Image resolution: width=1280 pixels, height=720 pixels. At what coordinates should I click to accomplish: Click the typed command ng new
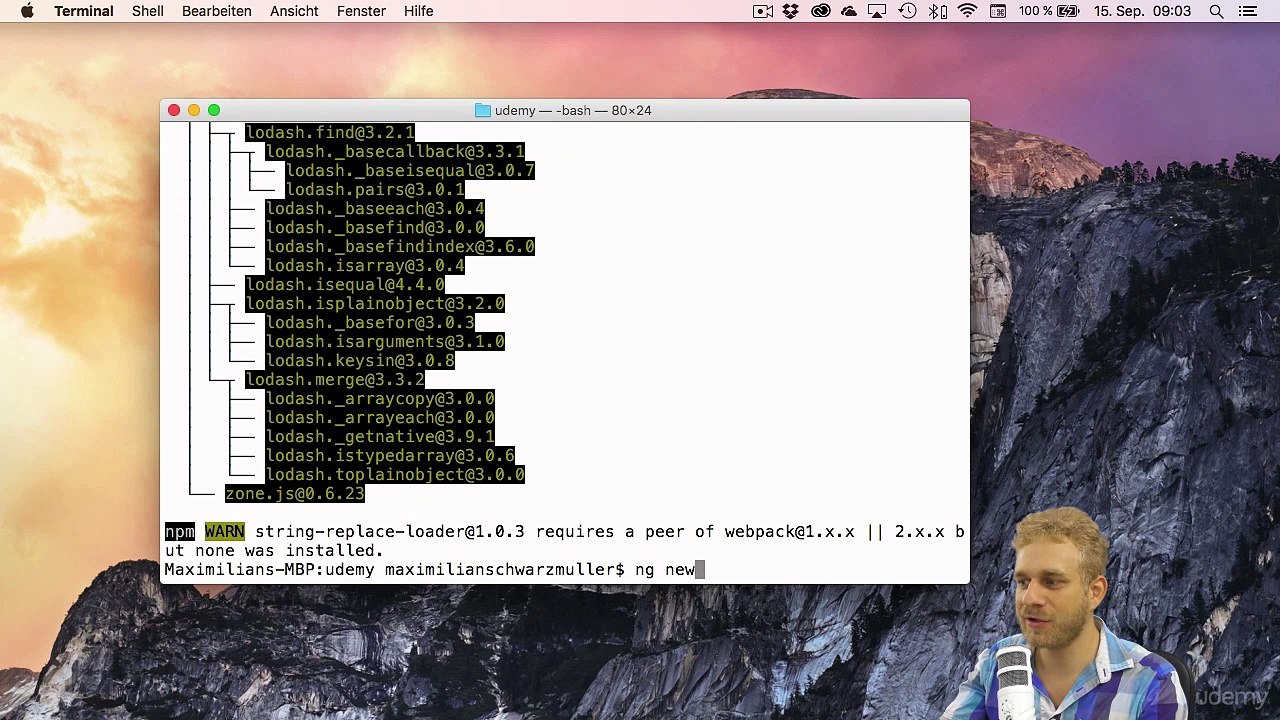tap(665, 569)
